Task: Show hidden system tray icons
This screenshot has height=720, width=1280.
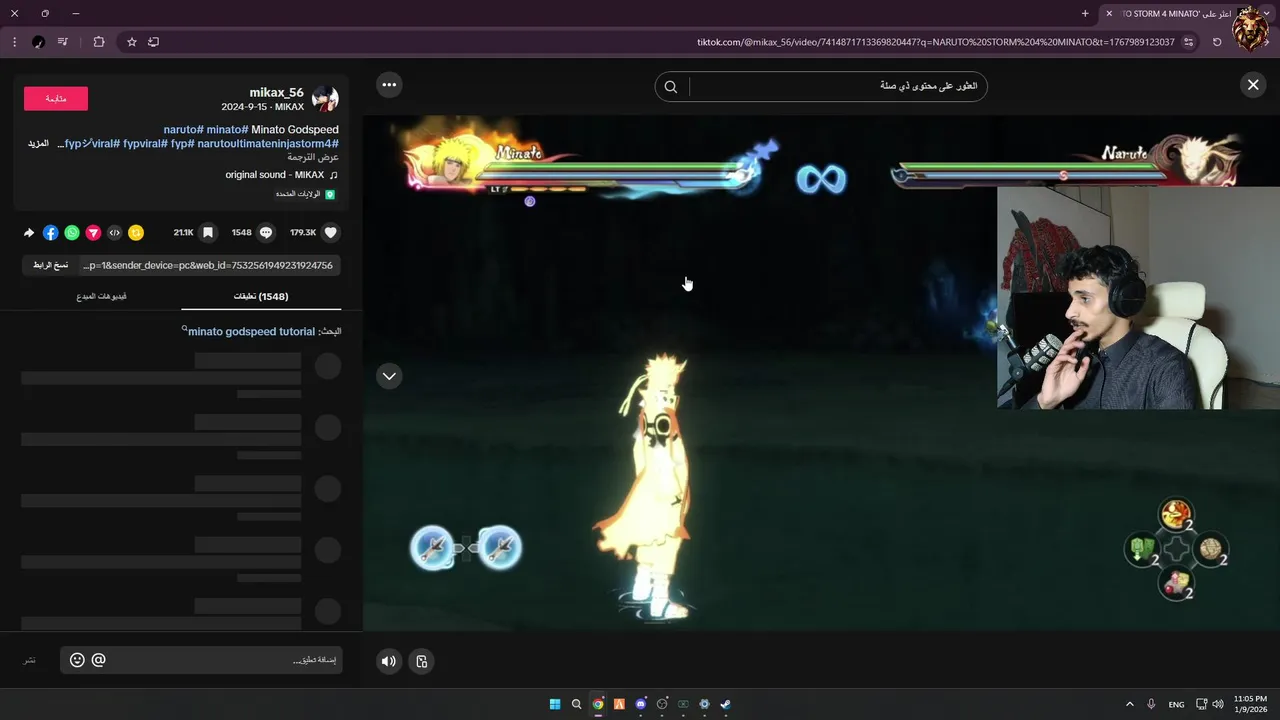Action: [x=1130, y=704]
